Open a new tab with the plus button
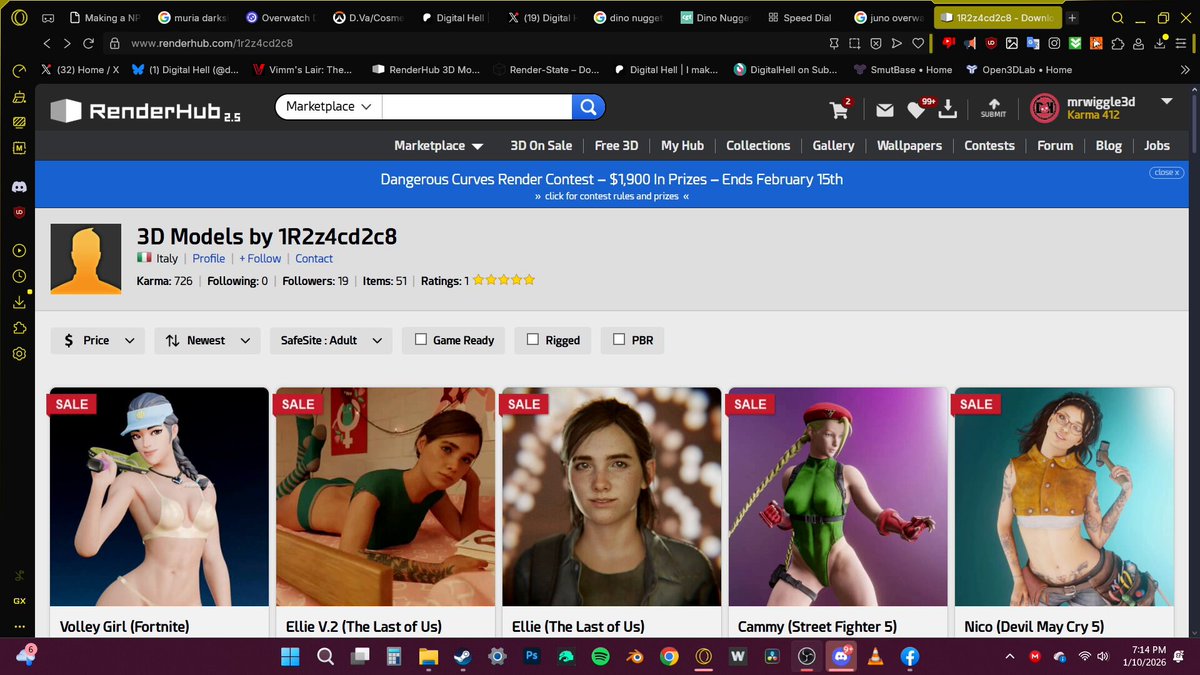This screenshot has height=675, width=1200. click(1073, 18)
